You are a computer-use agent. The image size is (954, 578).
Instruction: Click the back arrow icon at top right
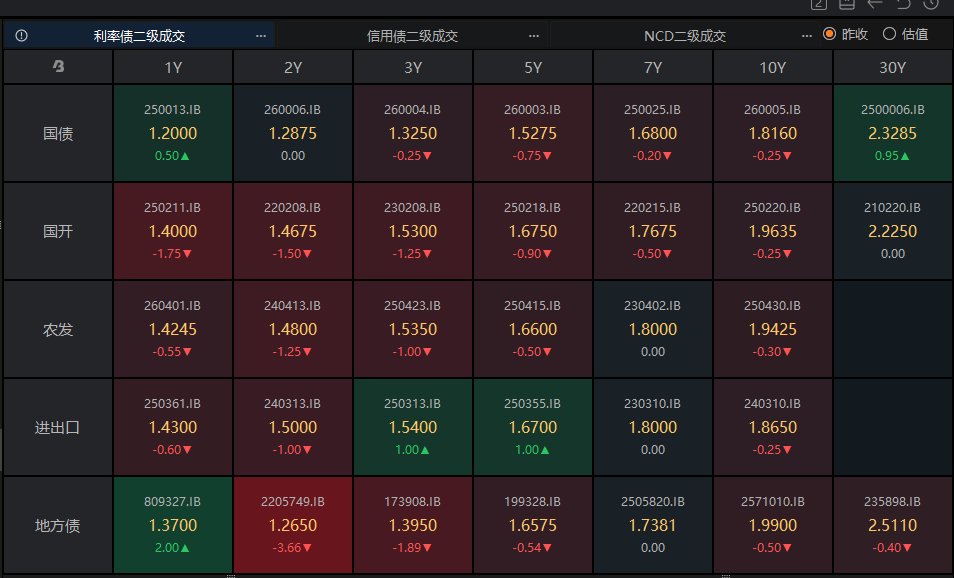click(x=875, y=4)
